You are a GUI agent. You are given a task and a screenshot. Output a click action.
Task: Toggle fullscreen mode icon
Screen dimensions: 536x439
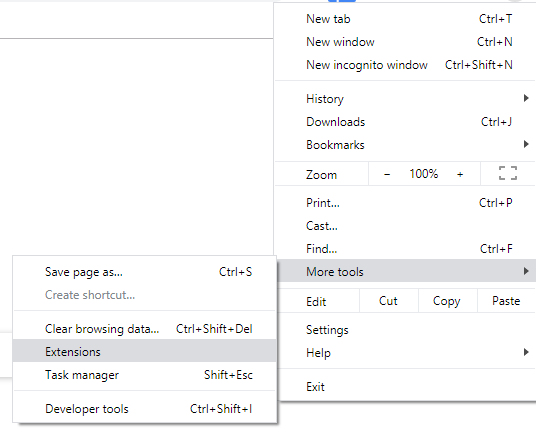click(508, 173)
